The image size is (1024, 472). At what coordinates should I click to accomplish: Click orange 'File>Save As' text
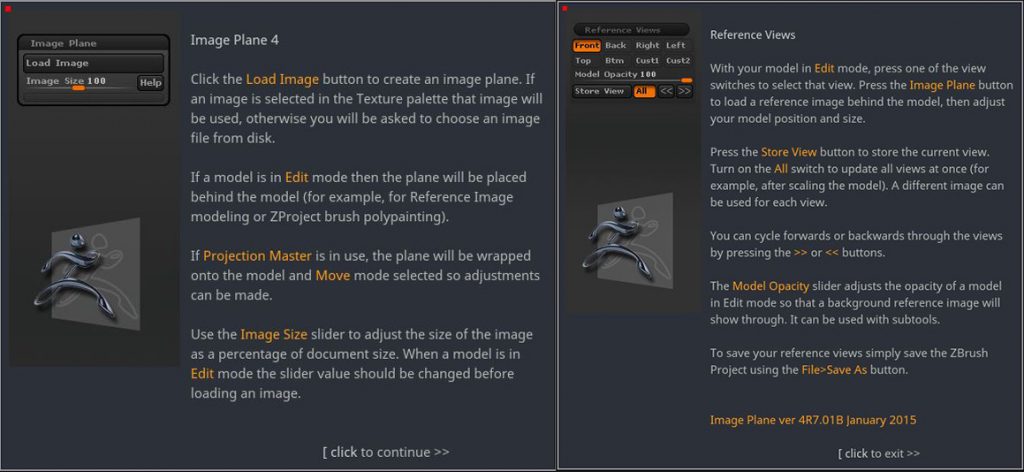(x=834, y=370)
